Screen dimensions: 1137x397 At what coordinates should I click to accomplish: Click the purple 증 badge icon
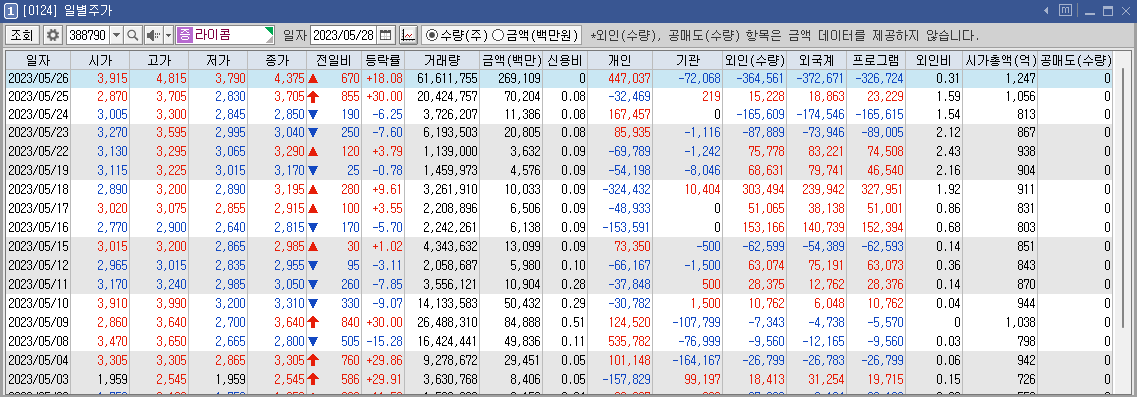[x=184, y=35]
